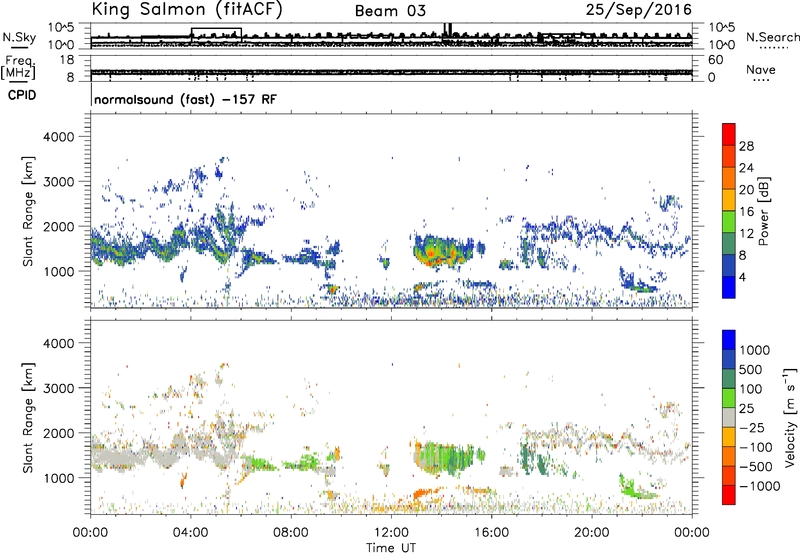This screenshot has width=800, height=554.
Task: Click 'normalsound (fast) -157 RF' text
Action: [185, 99]
